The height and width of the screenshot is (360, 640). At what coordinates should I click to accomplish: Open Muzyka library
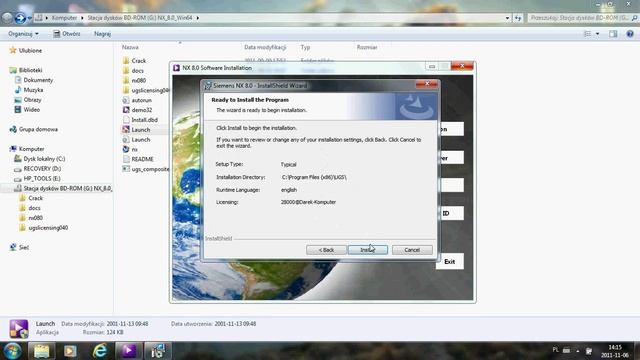33,90
